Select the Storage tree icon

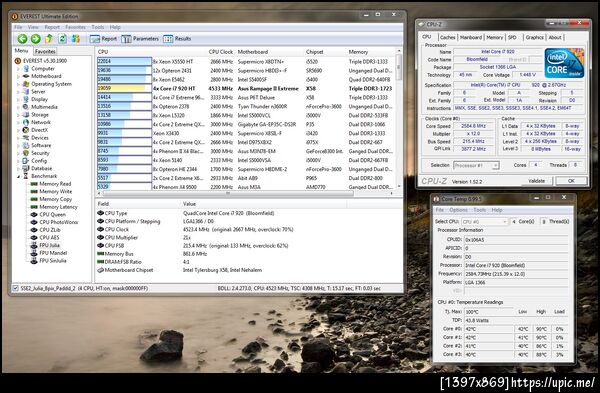pos(26,114)
